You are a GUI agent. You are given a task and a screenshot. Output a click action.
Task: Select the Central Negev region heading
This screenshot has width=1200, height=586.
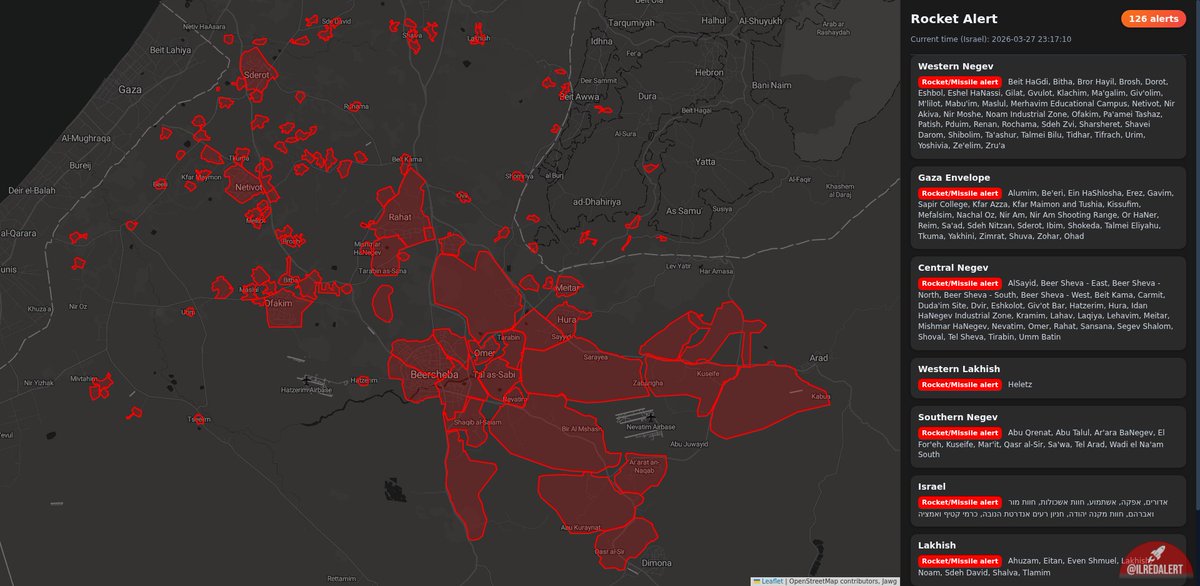pos(953,268)
